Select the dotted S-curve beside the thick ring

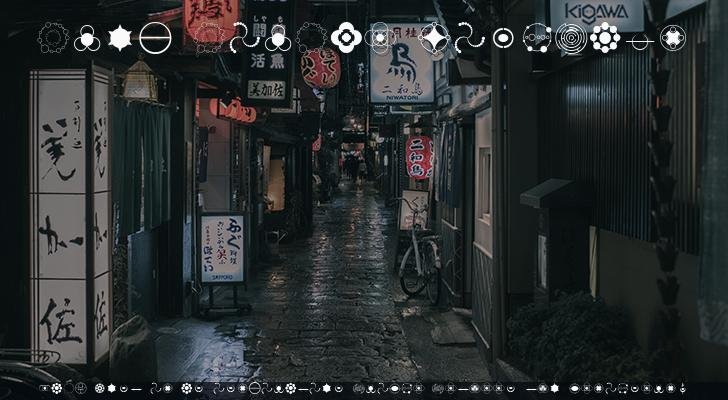coord(468,38)
